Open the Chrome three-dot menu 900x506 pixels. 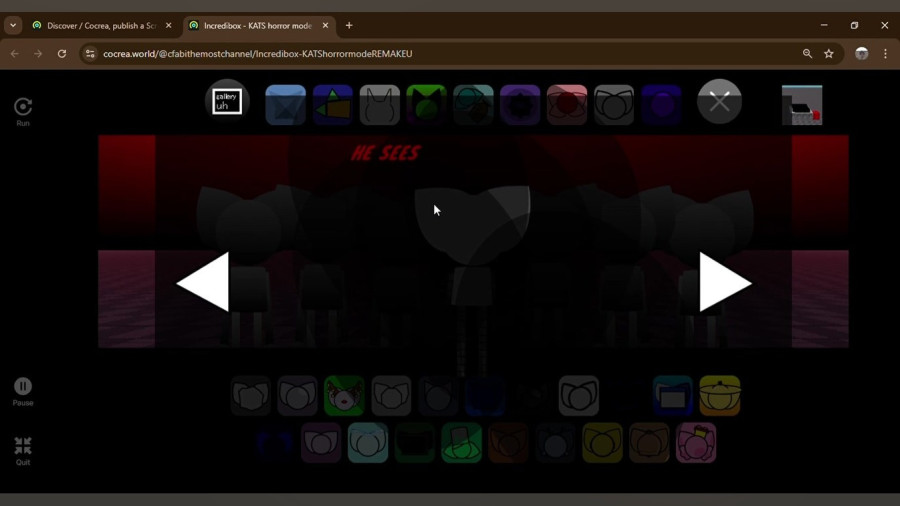coord(885,53)
